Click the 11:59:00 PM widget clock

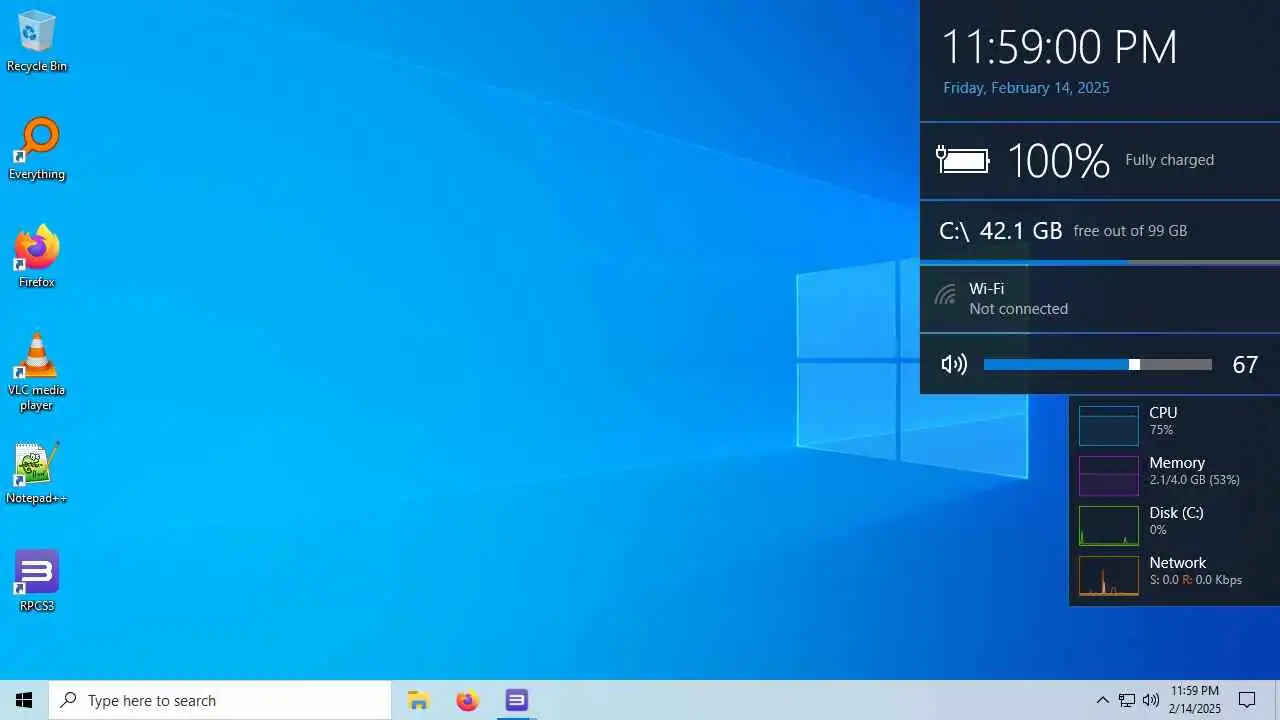pos(1060,47)
